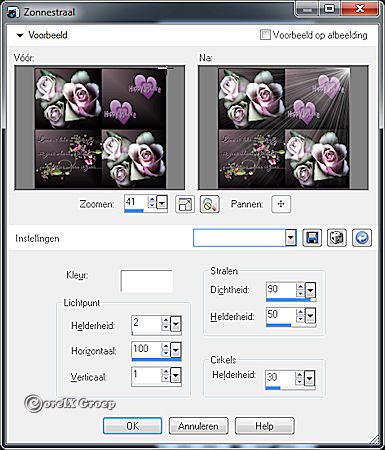The image size is (385, 450).
Task: Click the Horizontaal value field
Action: (x=146, y=349)
